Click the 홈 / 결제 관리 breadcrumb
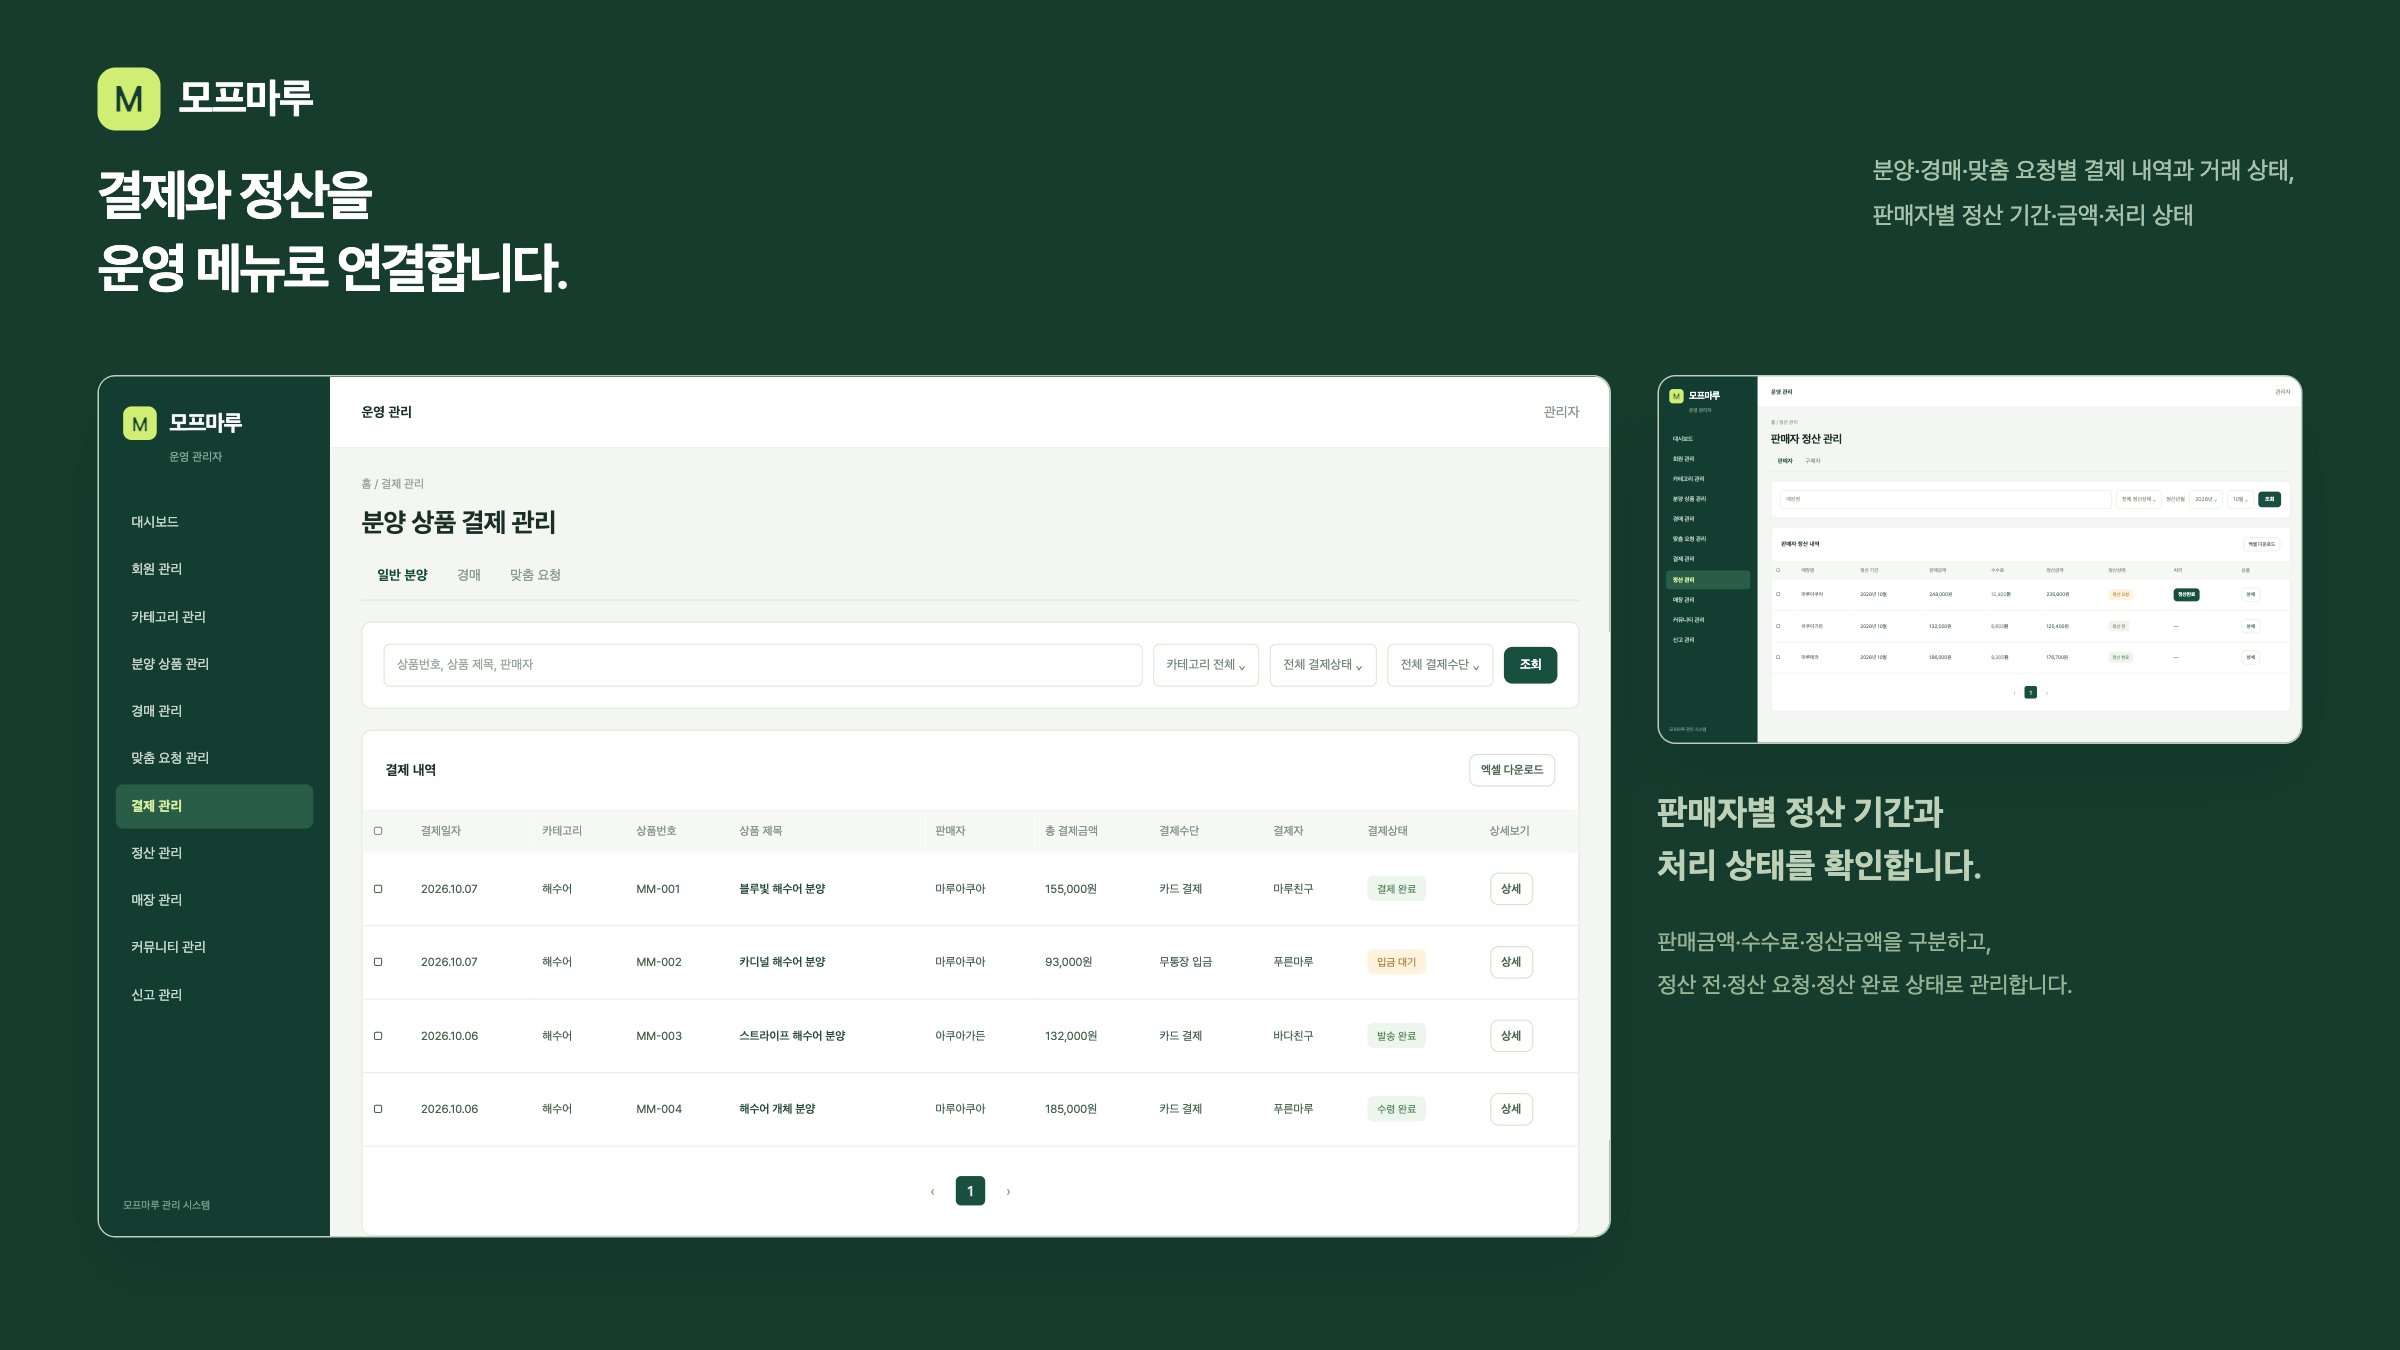Screen dimensions: 2400x1350 (392, 484)
